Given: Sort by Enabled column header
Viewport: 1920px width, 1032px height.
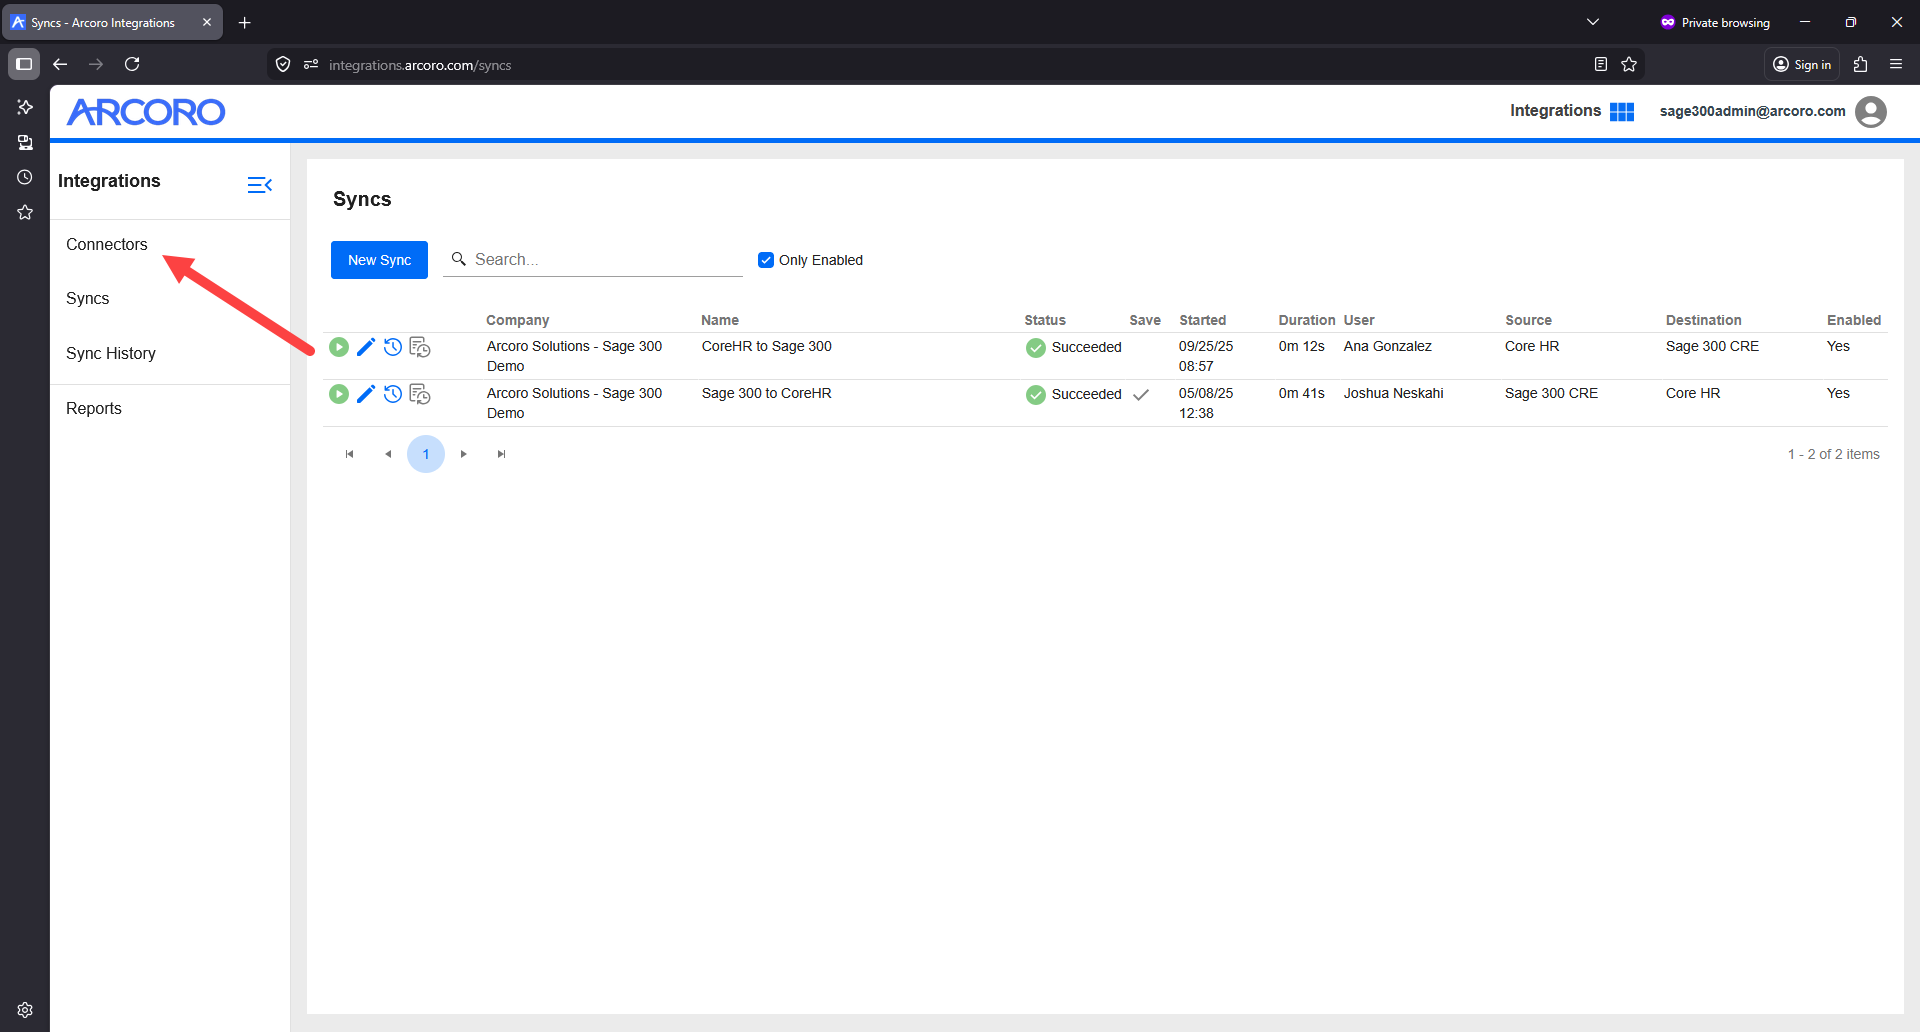Looking at the screenshot, I should pyautogui.click(x=1854, y=320).
